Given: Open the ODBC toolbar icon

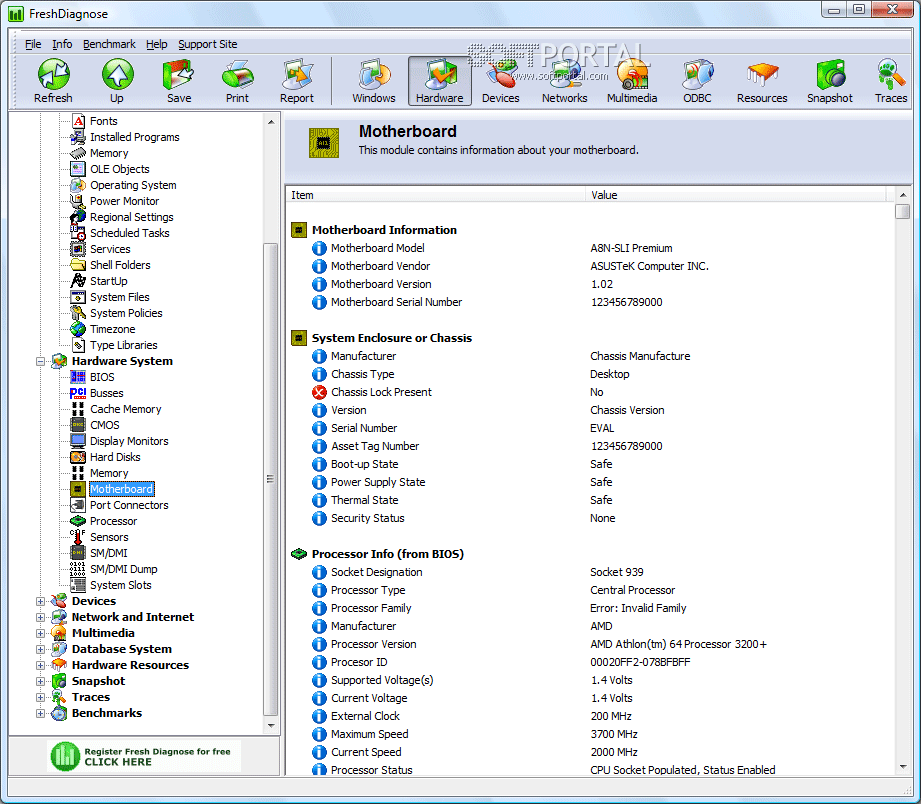Looking at the screenshot, I should pos(697,81).
